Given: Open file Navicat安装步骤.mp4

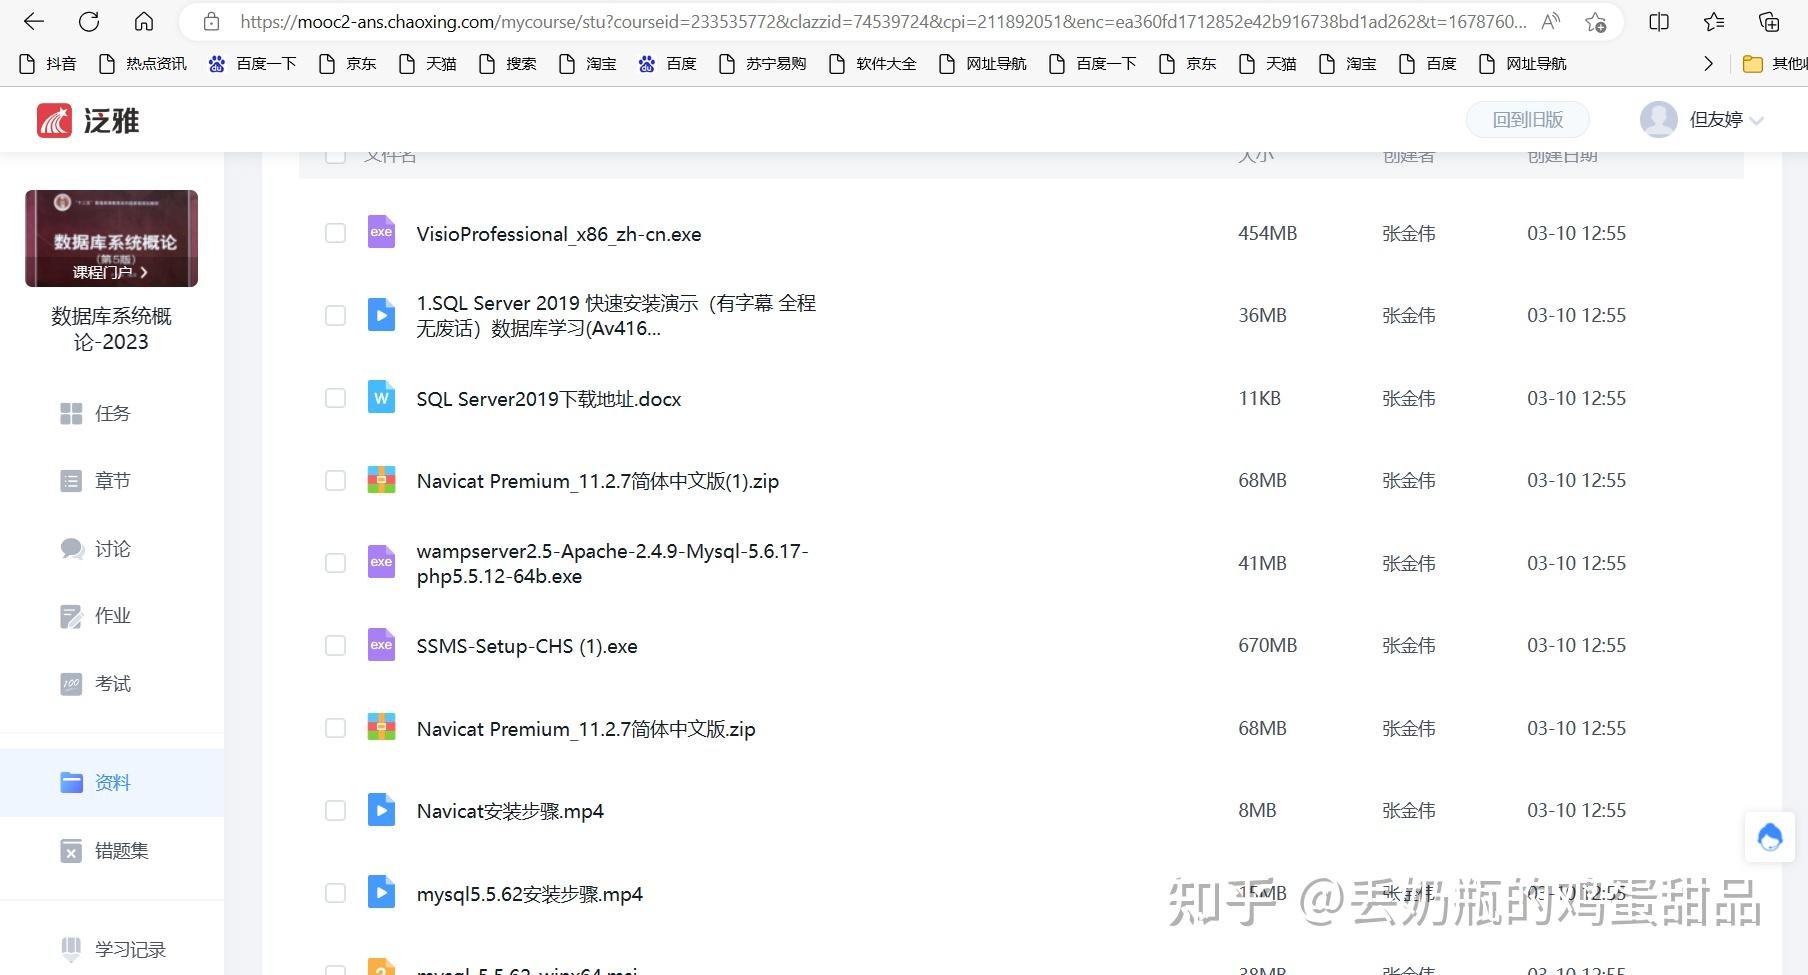Looking at the screenshot, I should (x=510, y=811).
